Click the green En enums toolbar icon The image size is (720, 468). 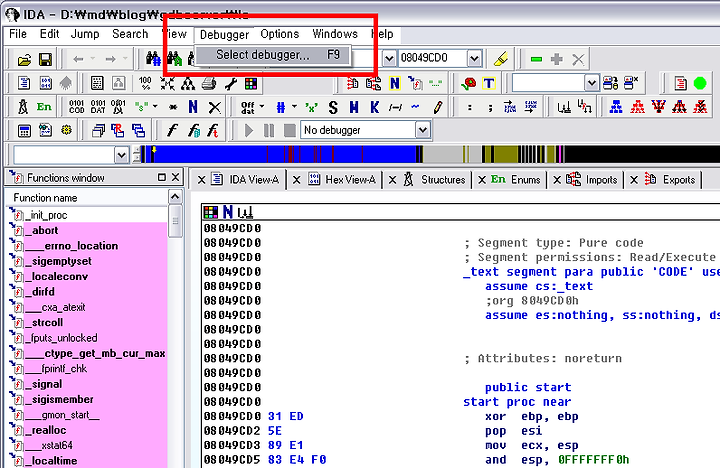[44, 107]
